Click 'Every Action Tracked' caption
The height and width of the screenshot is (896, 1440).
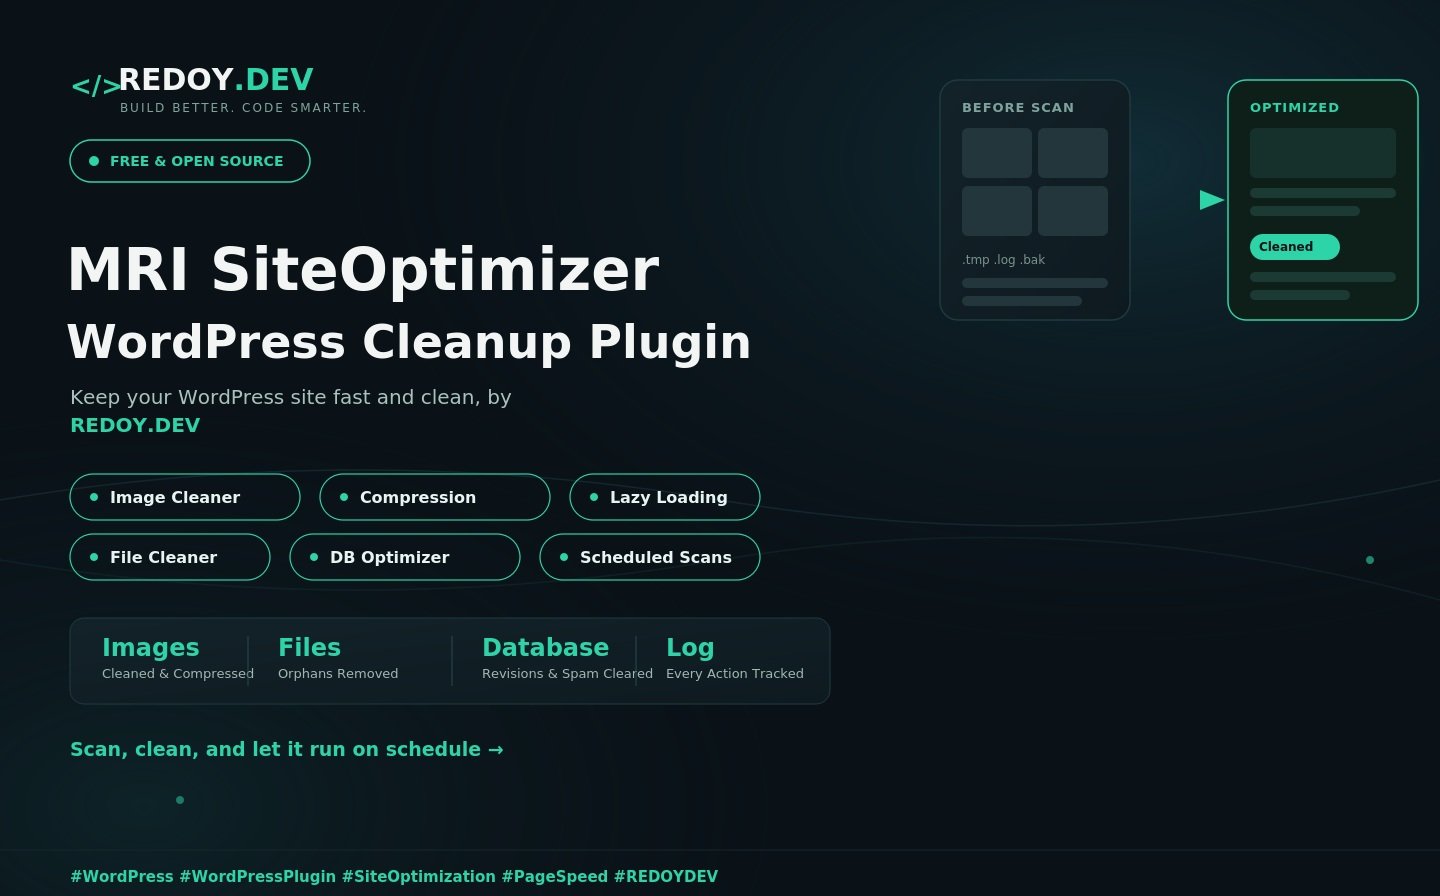click(735, 673)
